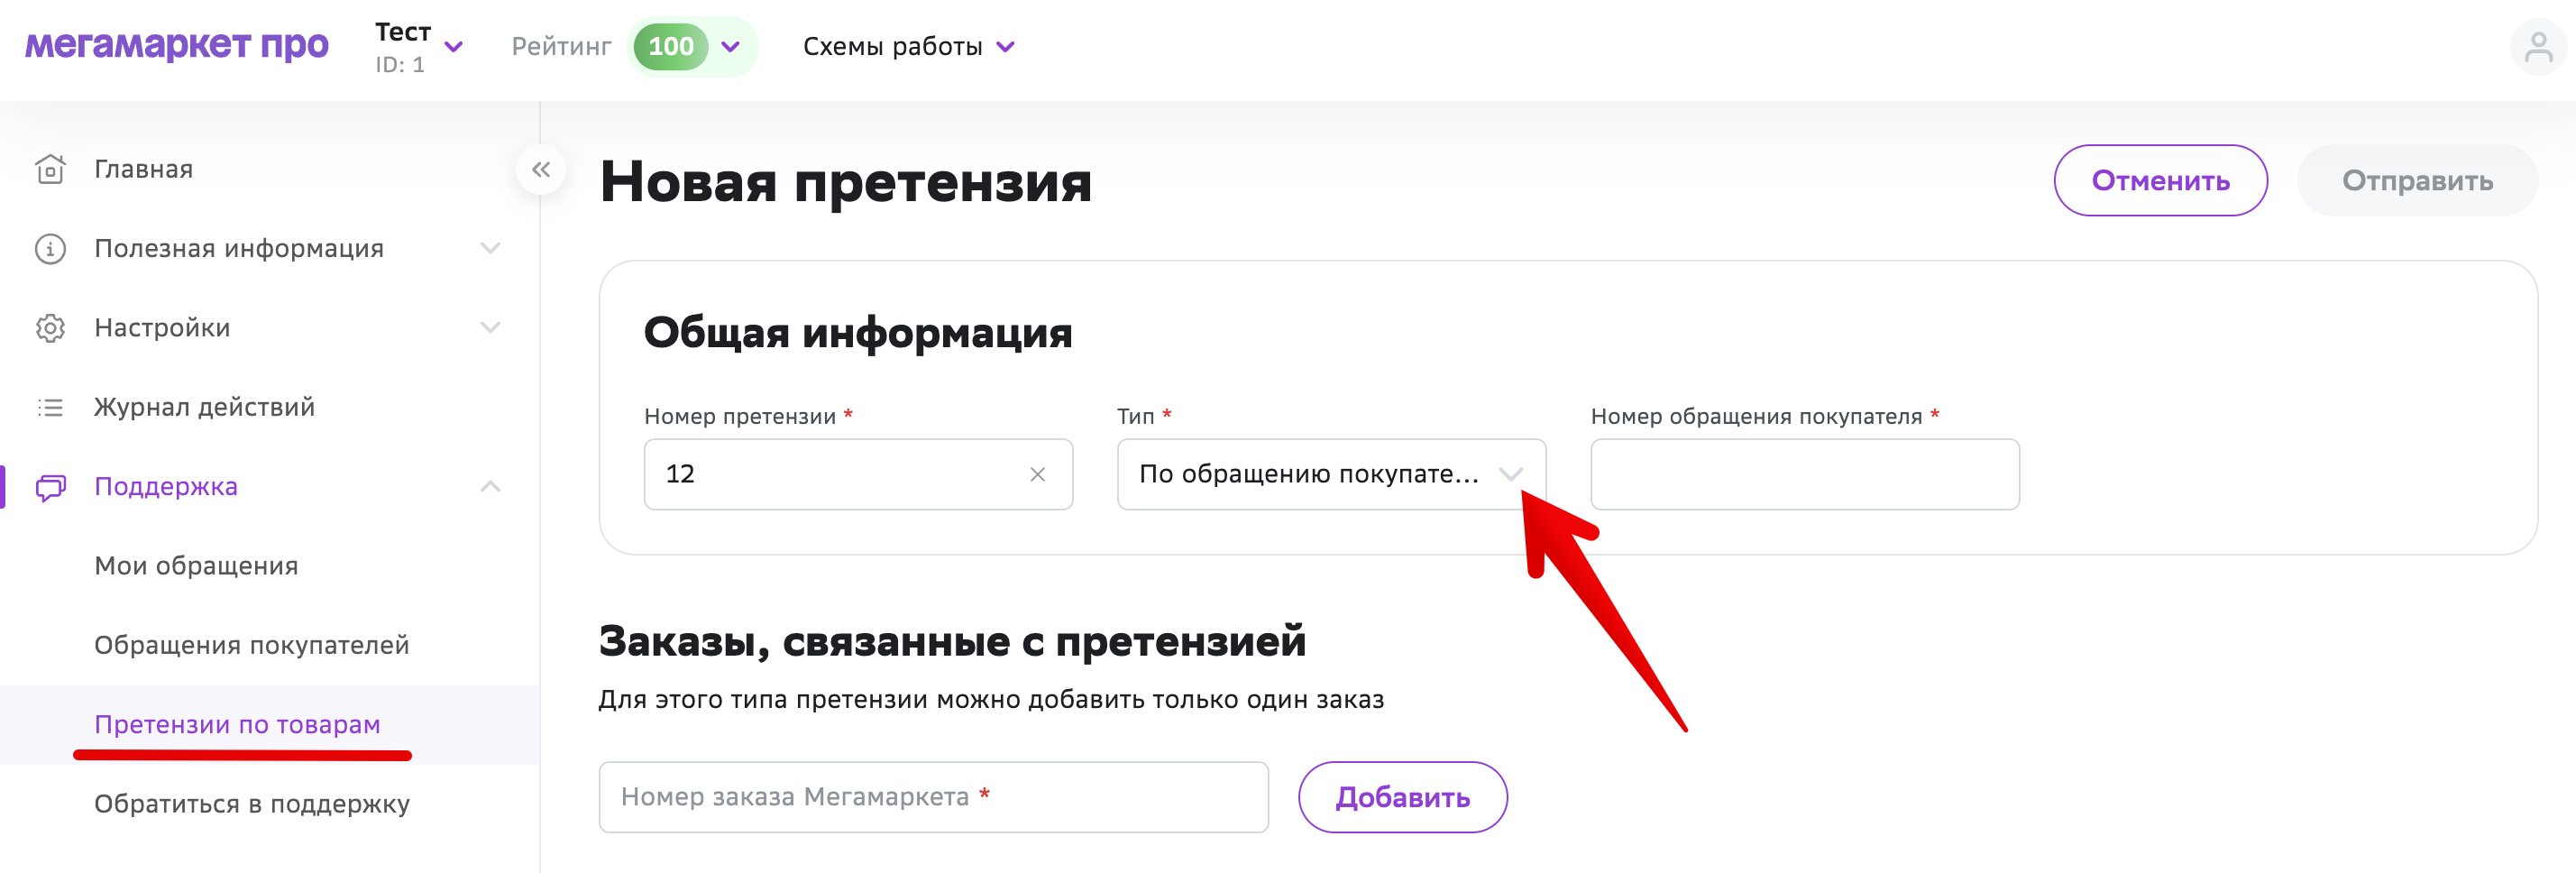The height and width of the screenshot is (873, 2576).
Task: Click the мегамаркет про logo
Action: [x=177, y=45]
